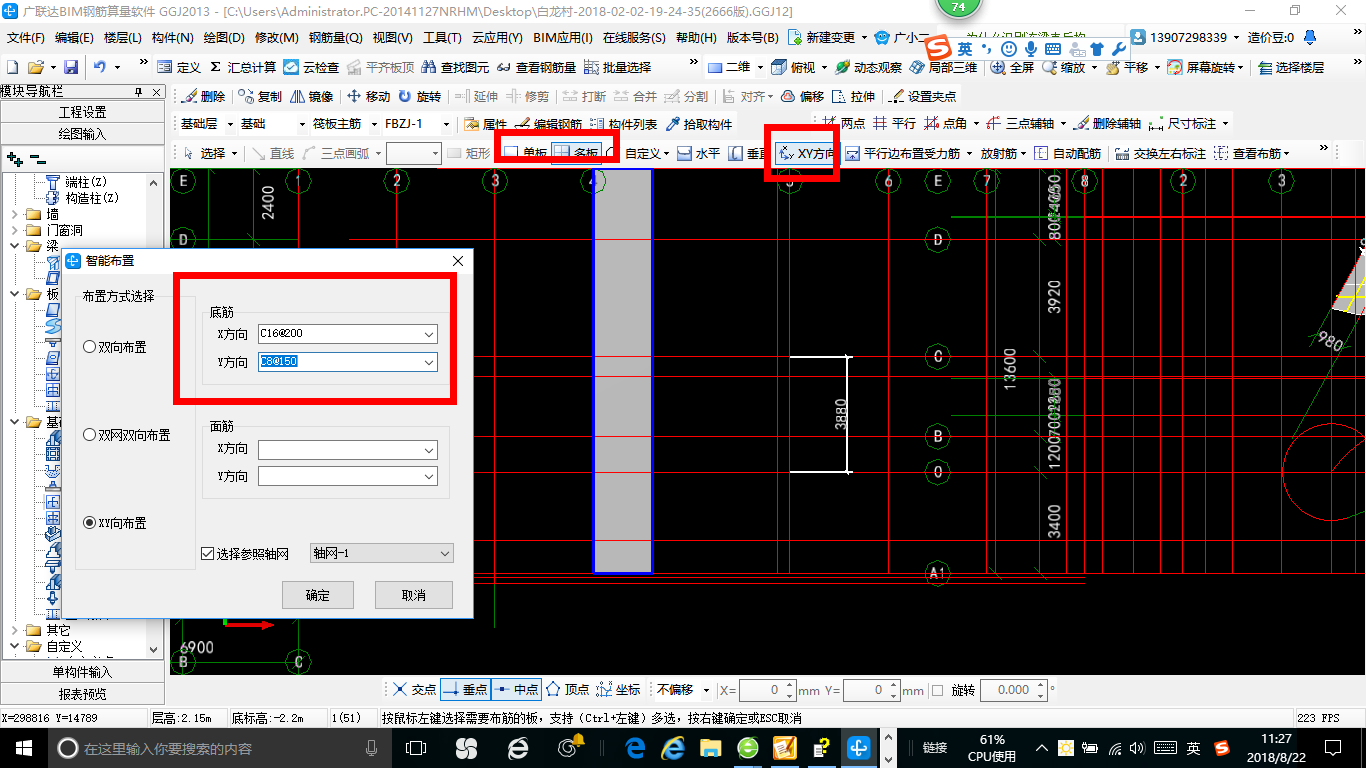Screen dimensions: 1366x768
Task: Click X coordinate input field
Action: [x=761, y=690]
